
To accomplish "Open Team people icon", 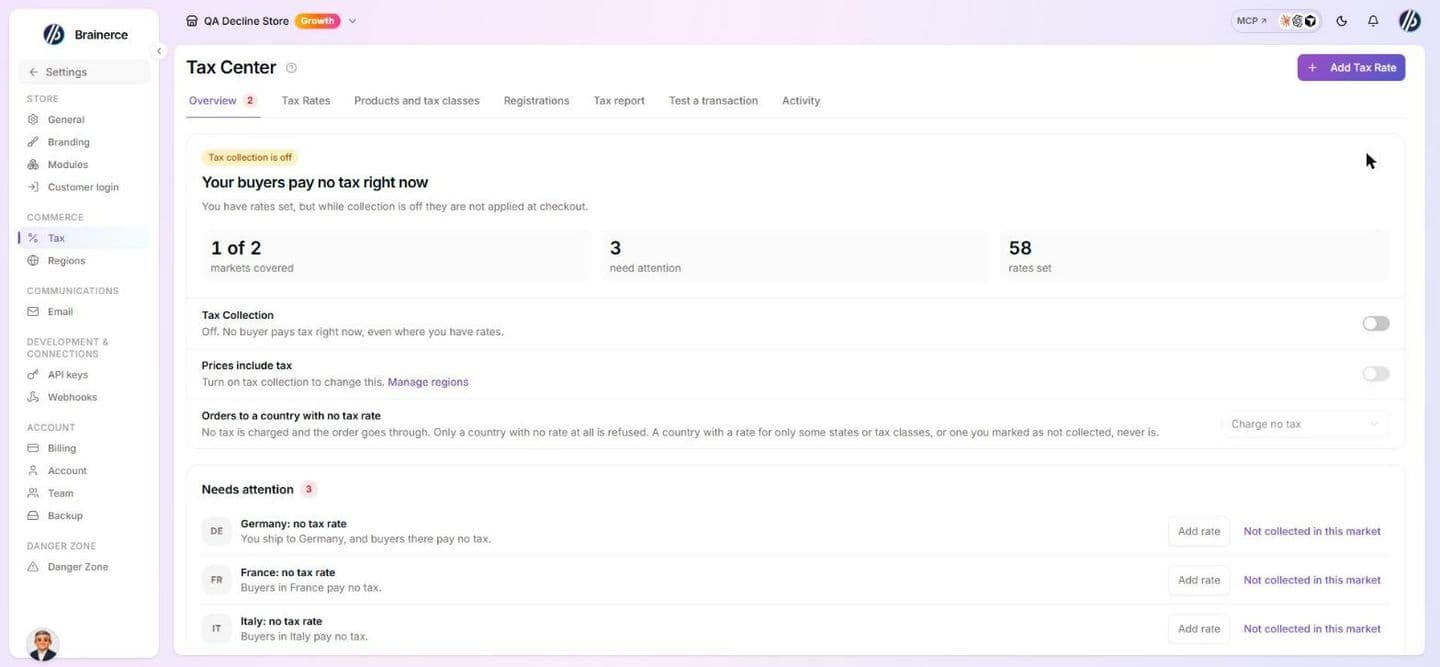I will click(x=33, y=493).
